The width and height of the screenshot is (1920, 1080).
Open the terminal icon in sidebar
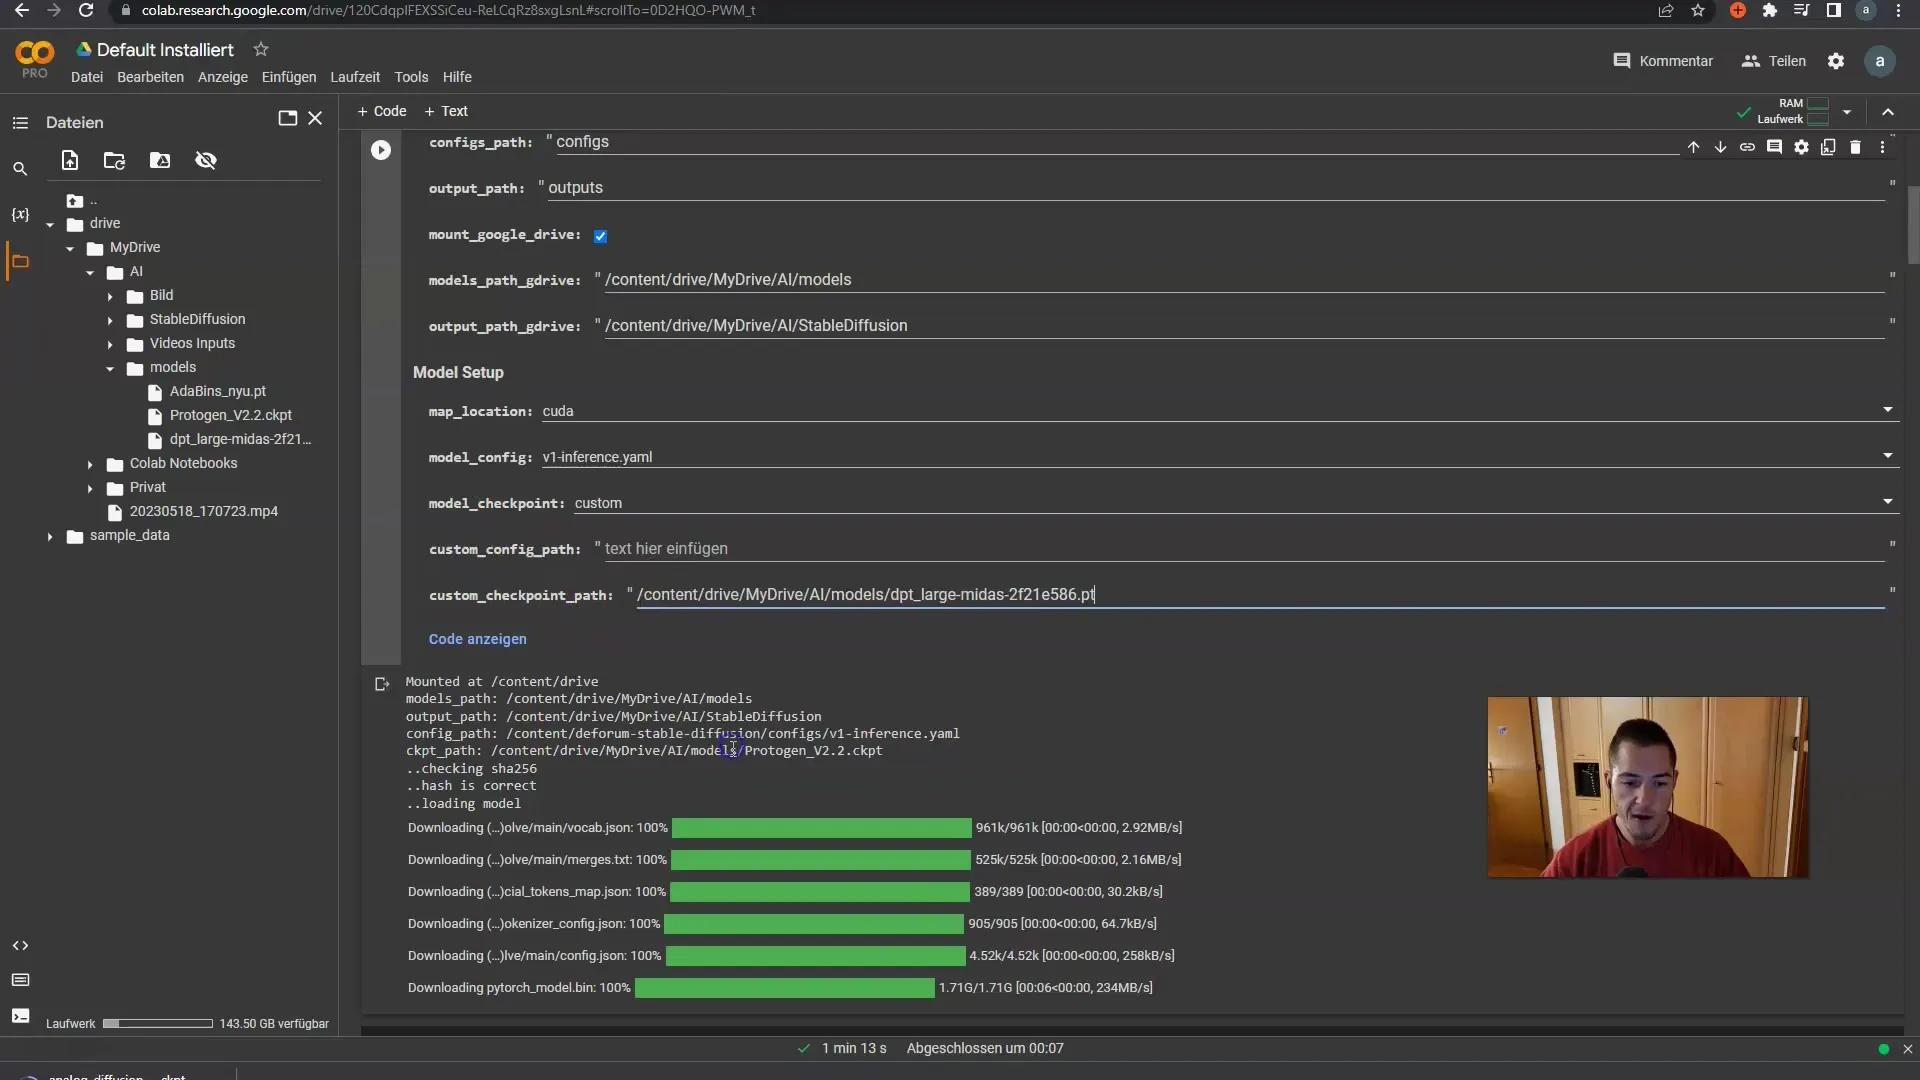tap(20, 1016)
